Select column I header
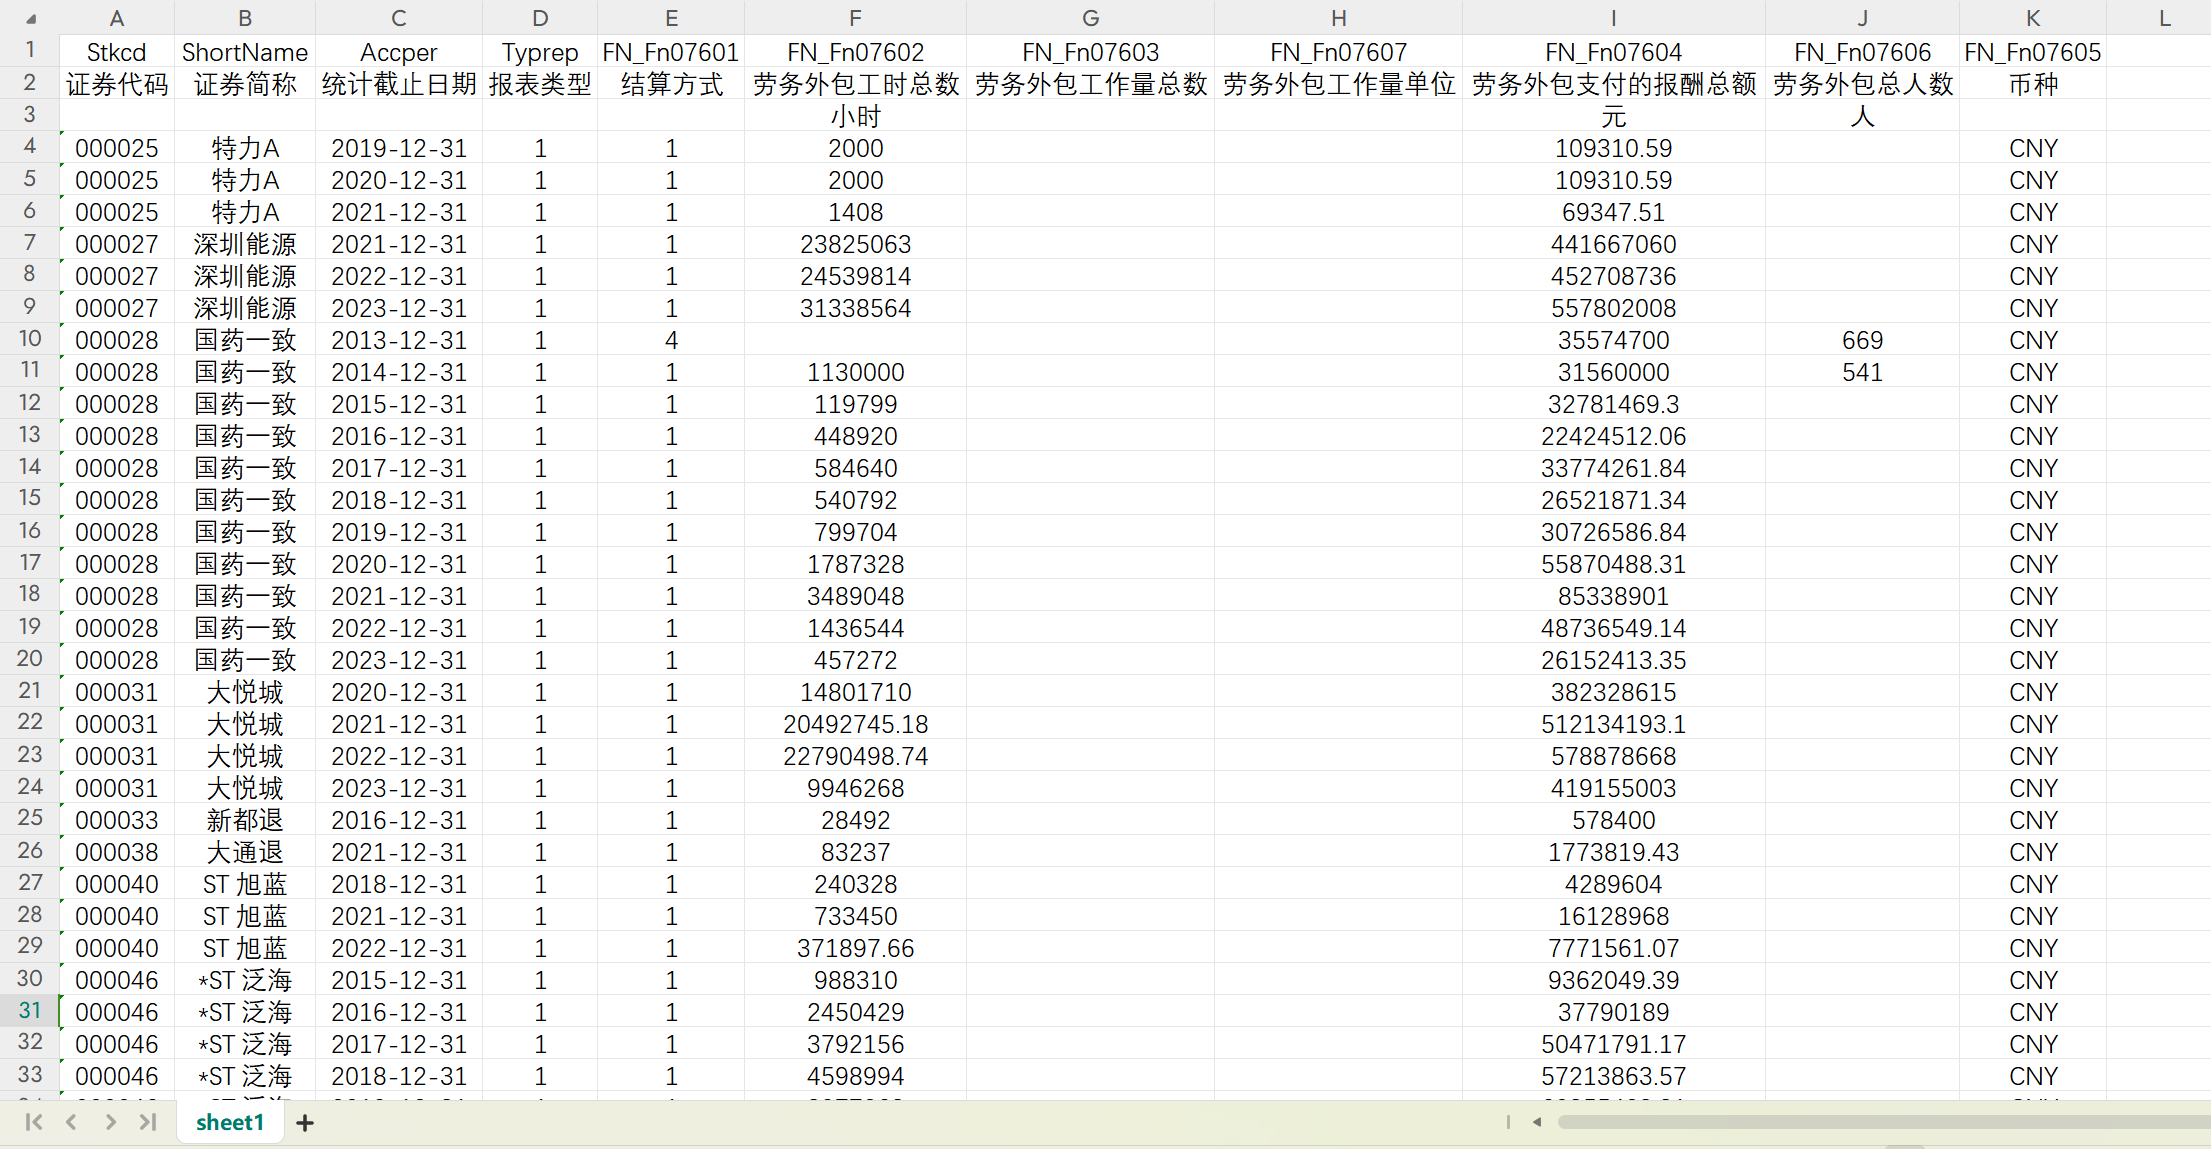This screenshot has height=1149, width=2211. pos(1613,18)
